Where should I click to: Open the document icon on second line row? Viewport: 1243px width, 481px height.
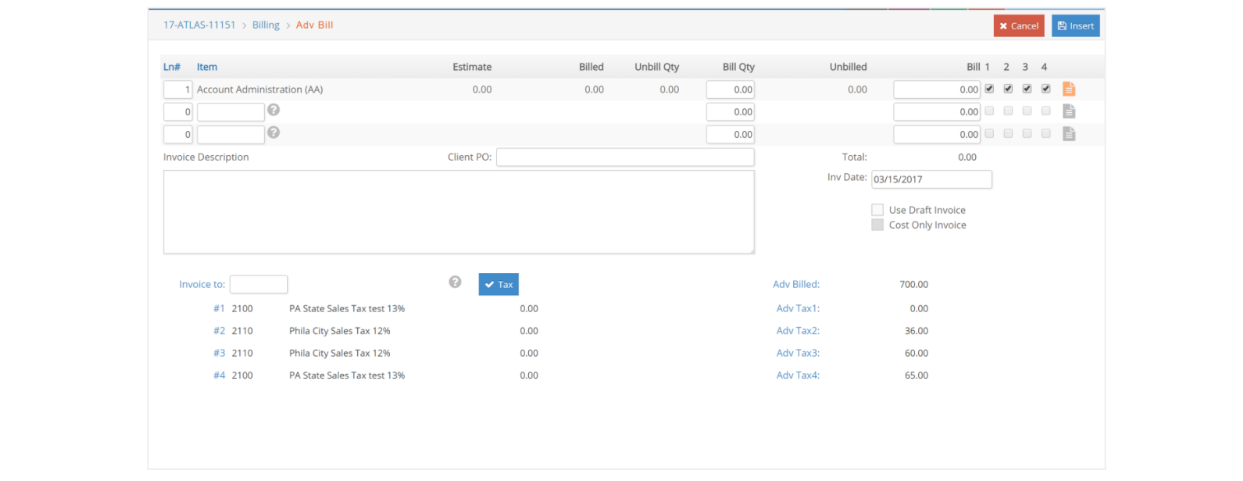(x=1068, y=111)
